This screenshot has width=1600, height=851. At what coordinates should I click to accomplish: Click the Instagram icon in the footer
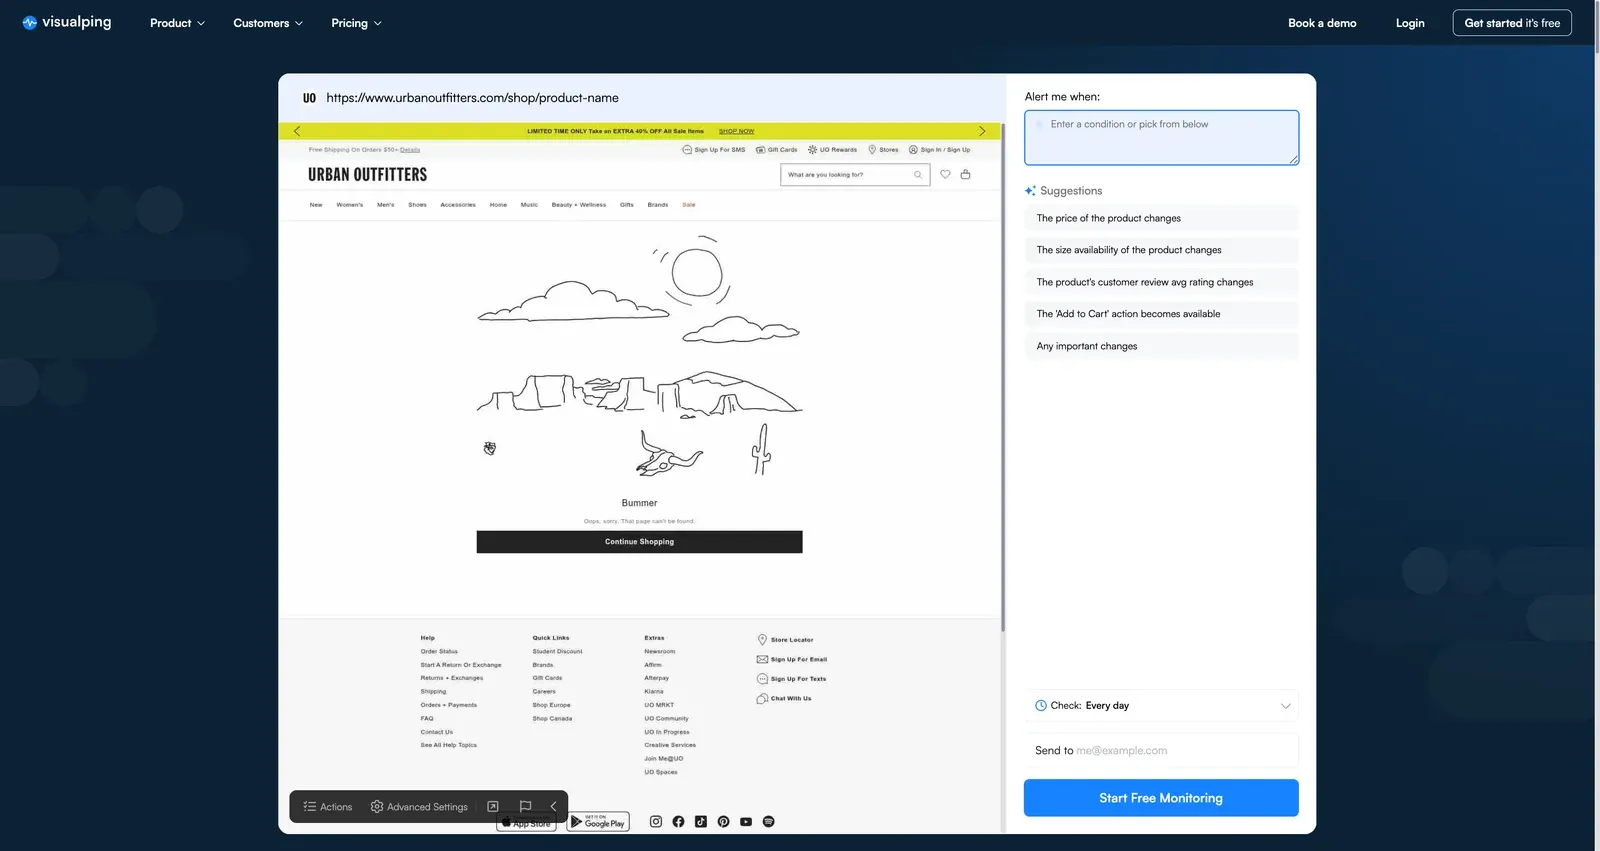coord(656,822)
